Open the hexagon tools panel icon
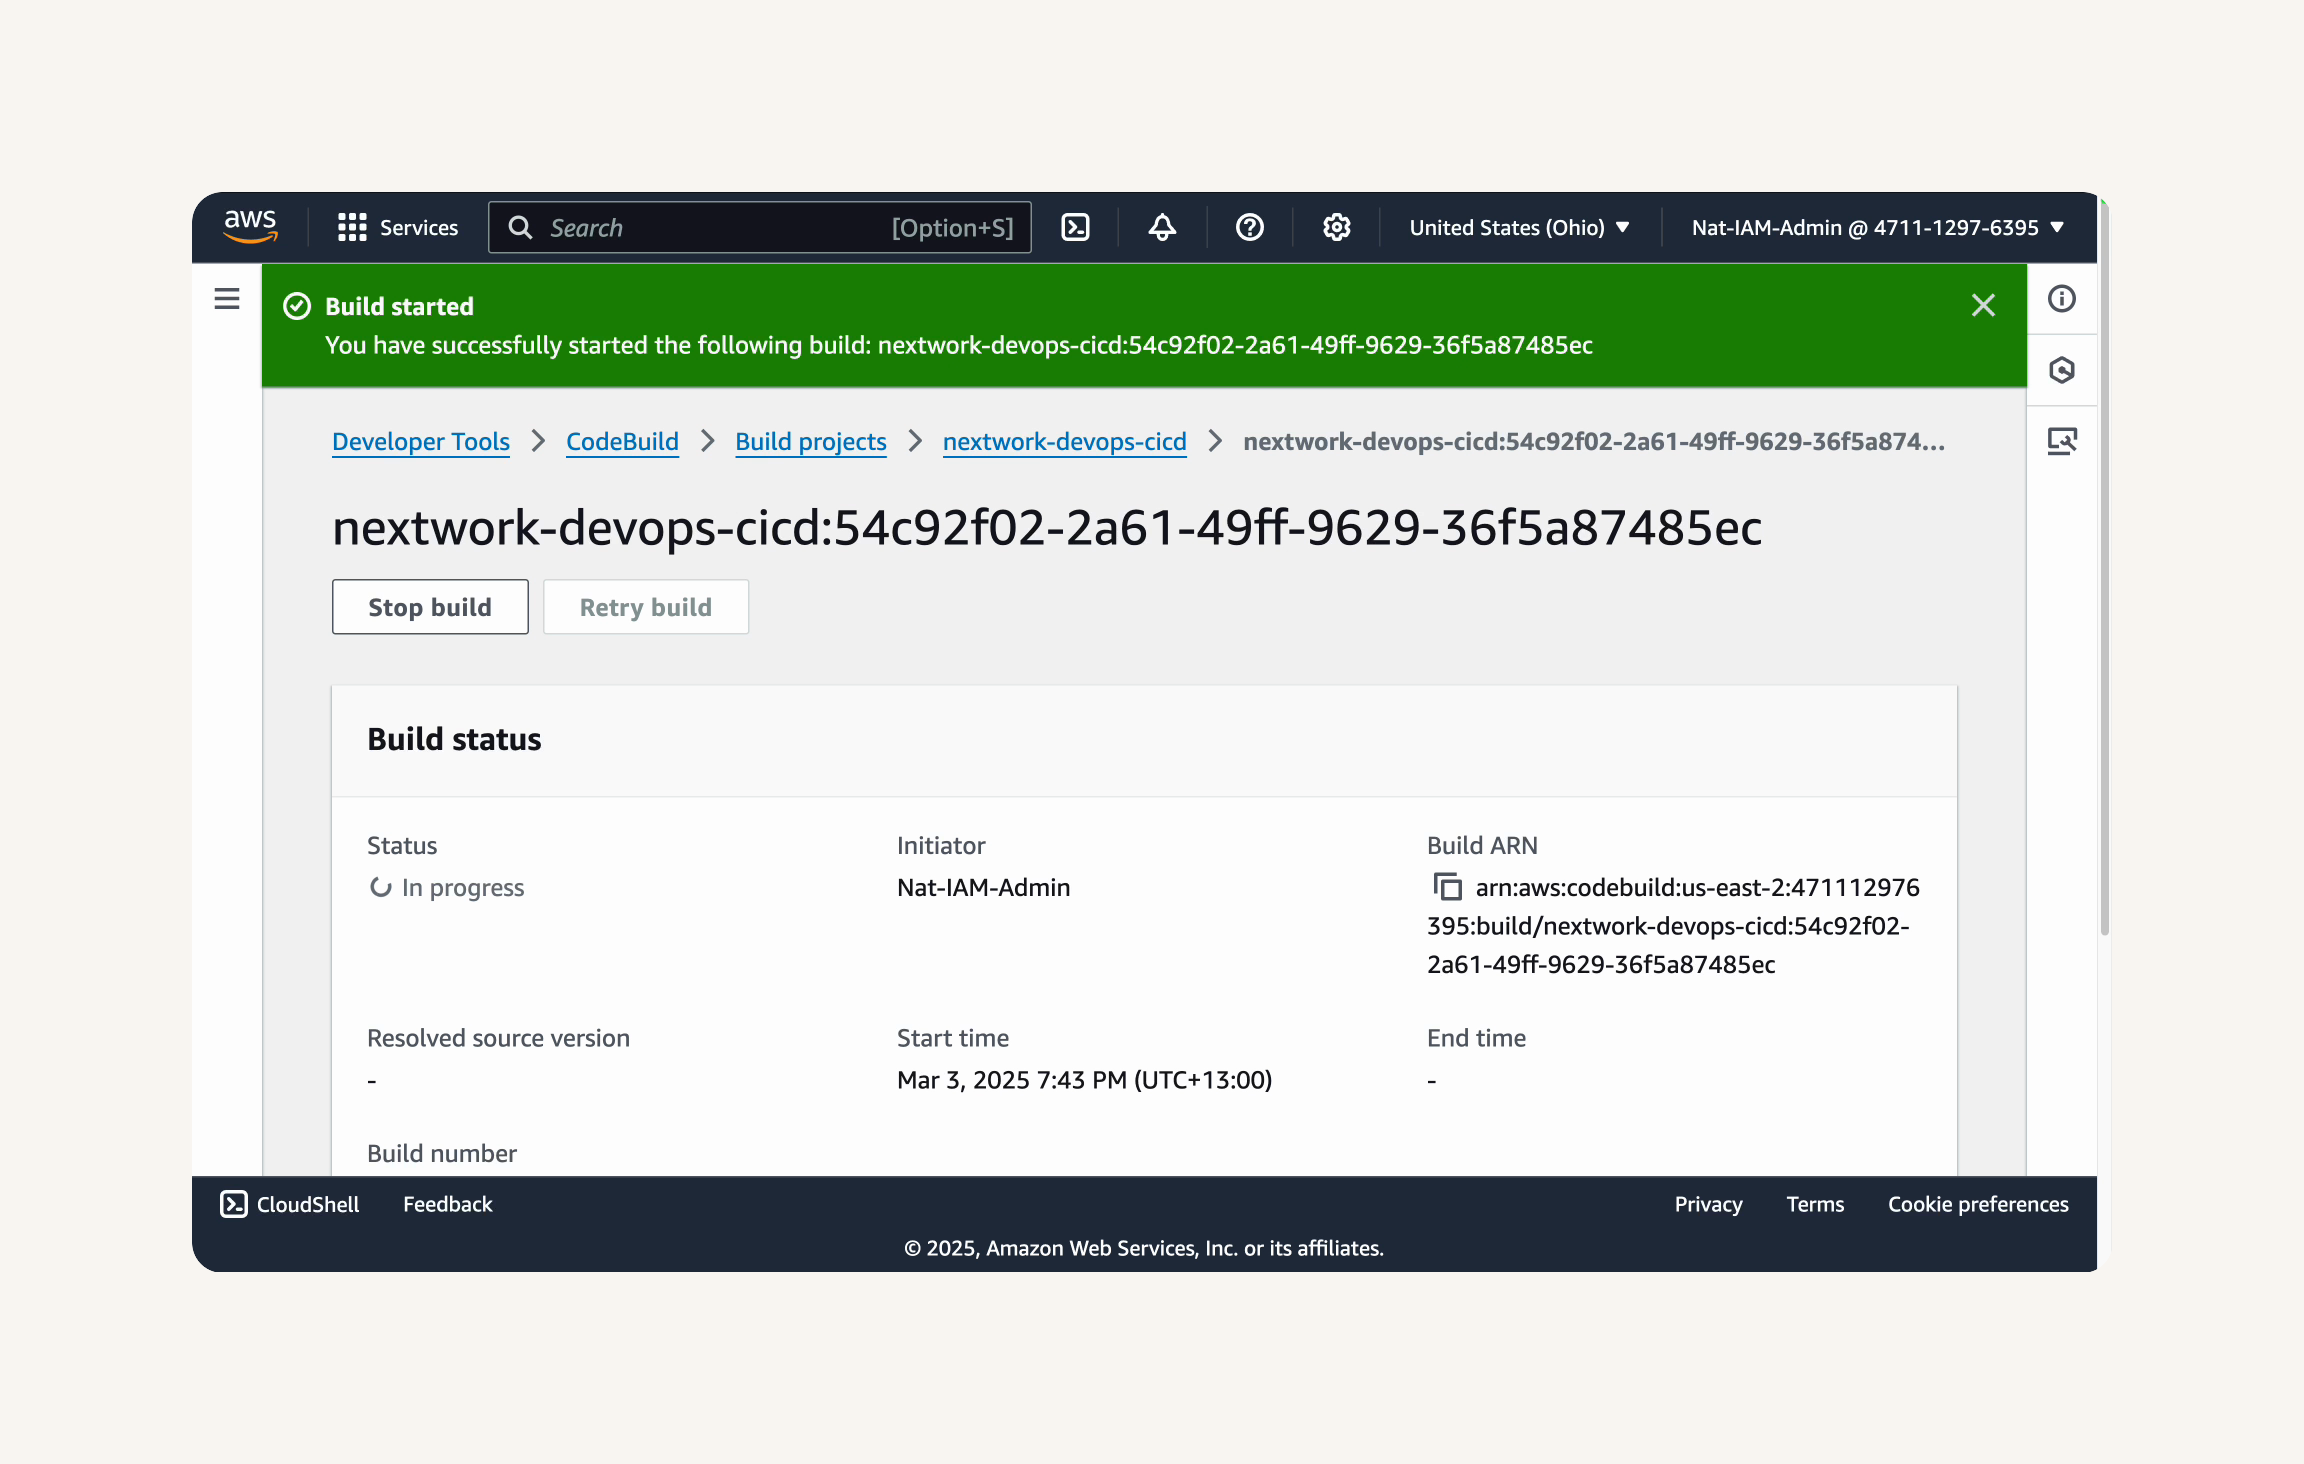Viewport: 2304px width, 1464px height. [x=2062, y=370]
